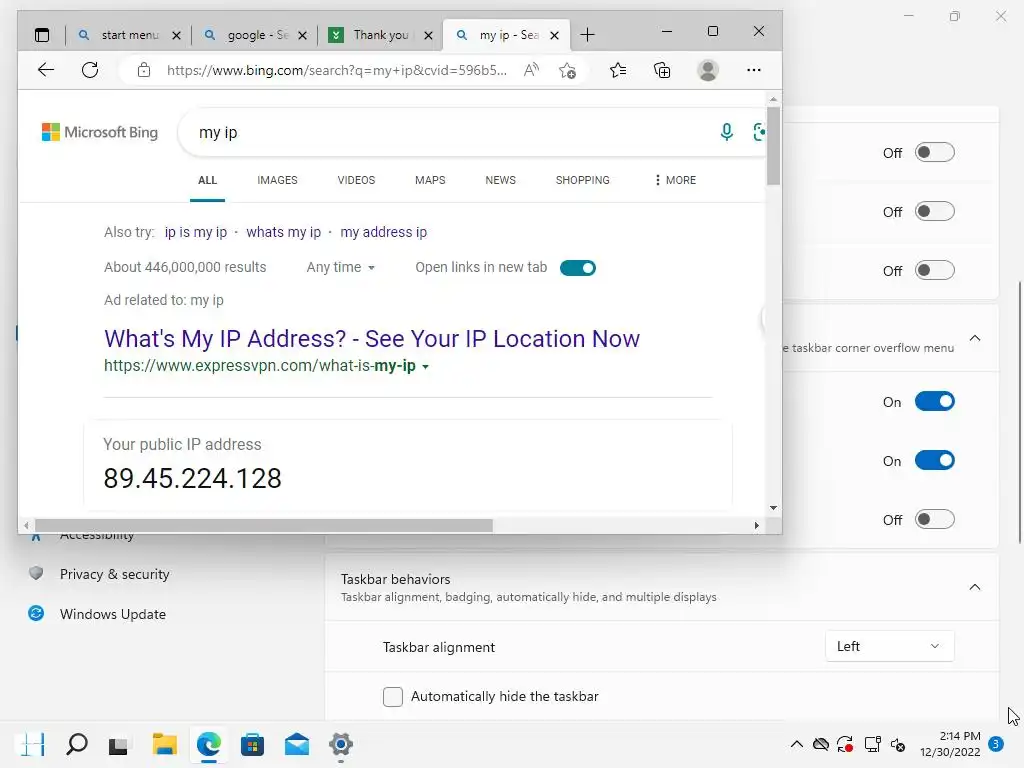Viewport: 1024px width, 768px height.
Task: Open taskbar Search magnifier
Action: pyautogui.click(x=76, y=744)
